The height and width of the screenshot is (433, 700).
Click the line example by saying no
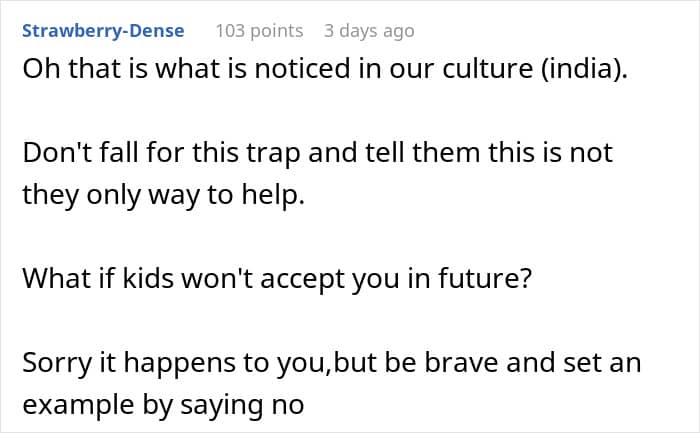163,405
